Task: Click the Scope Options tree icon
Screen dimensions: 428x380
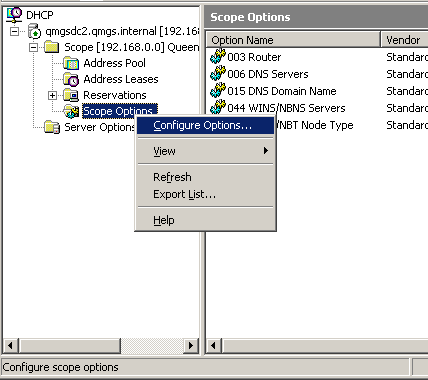Action: click(x=71, y=111)
